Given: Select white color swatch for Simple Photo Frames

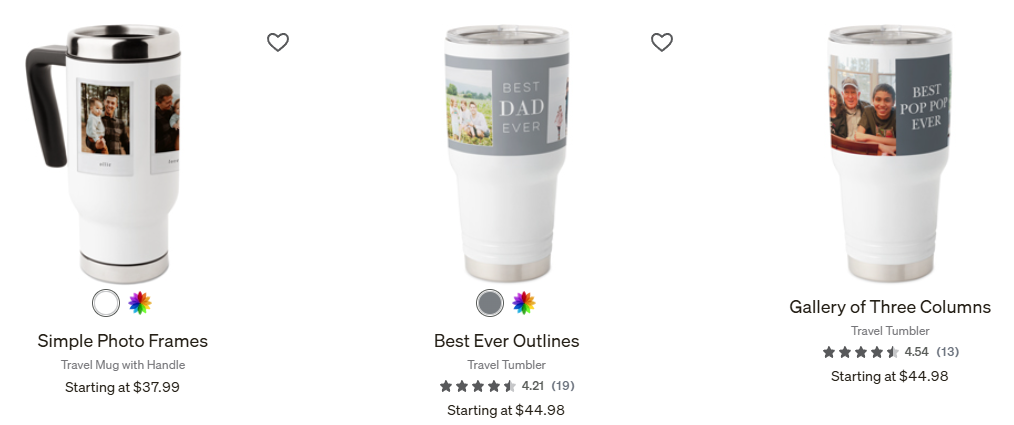Looking at the screenshot, I should (106, 303).
